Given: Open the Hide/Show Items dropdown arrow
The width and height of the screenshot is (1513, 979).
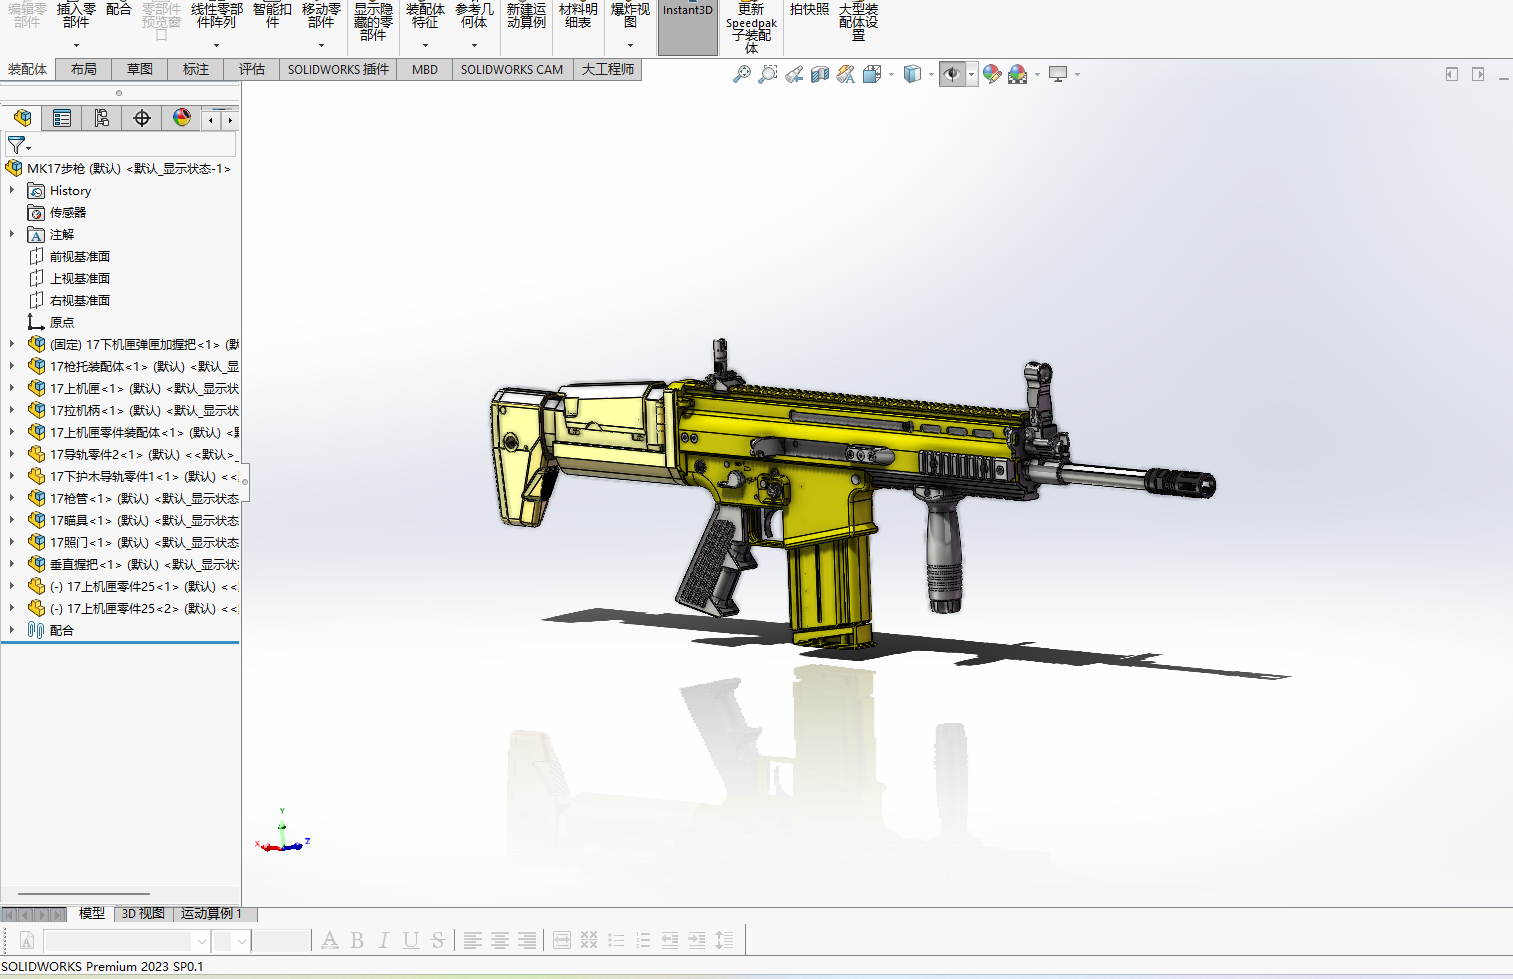Looking at the screenshot, I should [971, 74].
